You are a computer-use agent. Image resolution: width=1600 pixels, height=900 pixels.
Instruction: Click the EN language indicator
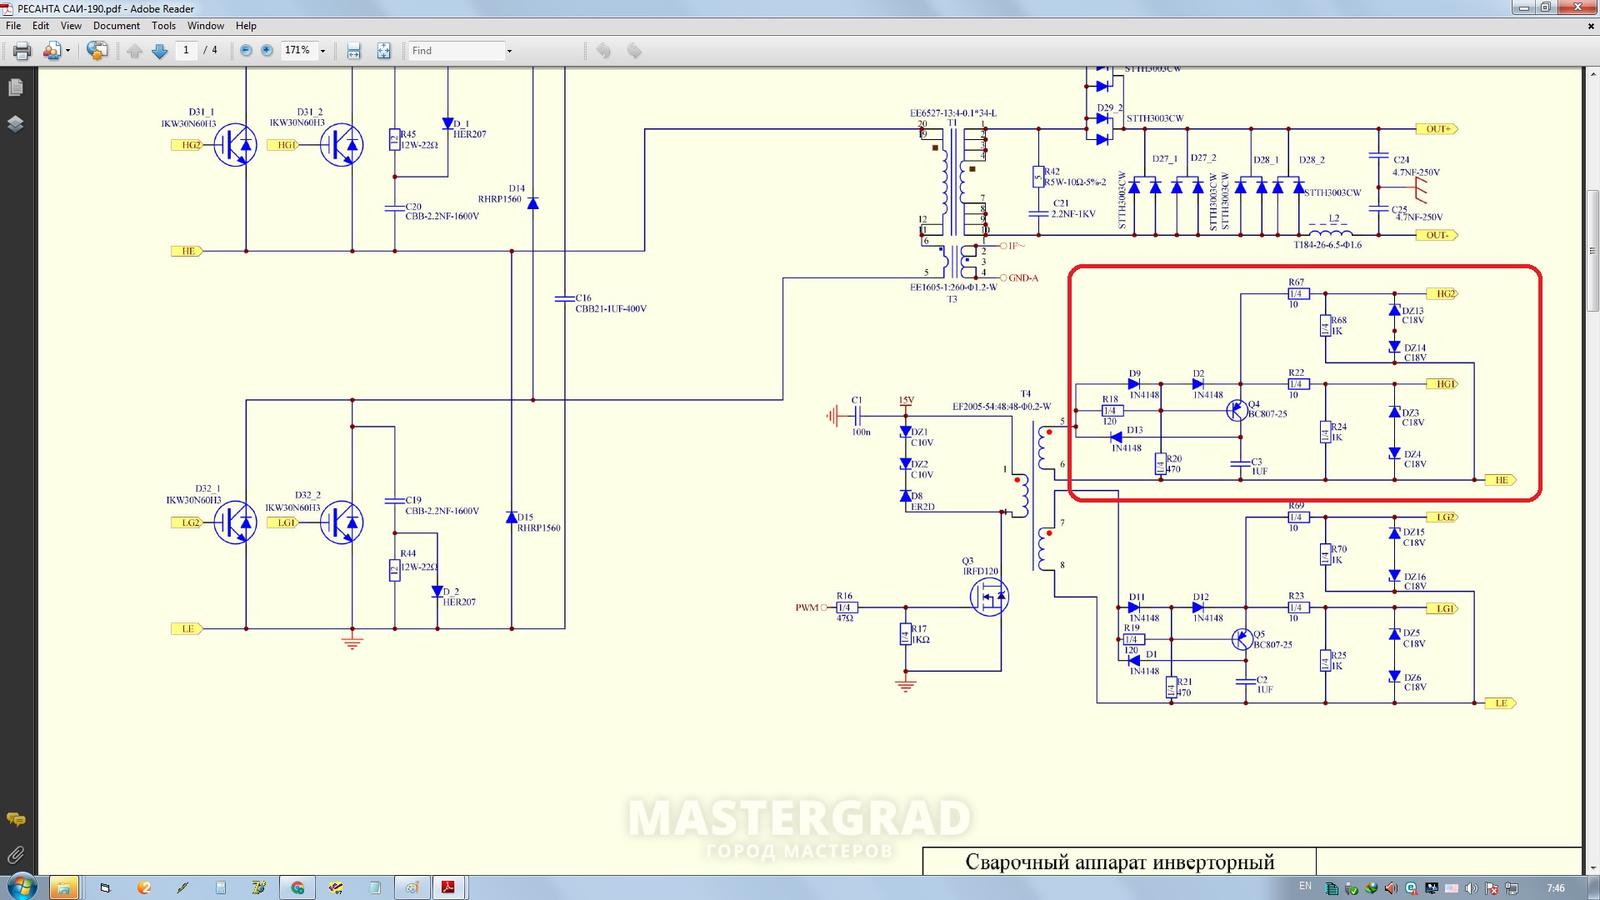click(x=1305, y=887)
